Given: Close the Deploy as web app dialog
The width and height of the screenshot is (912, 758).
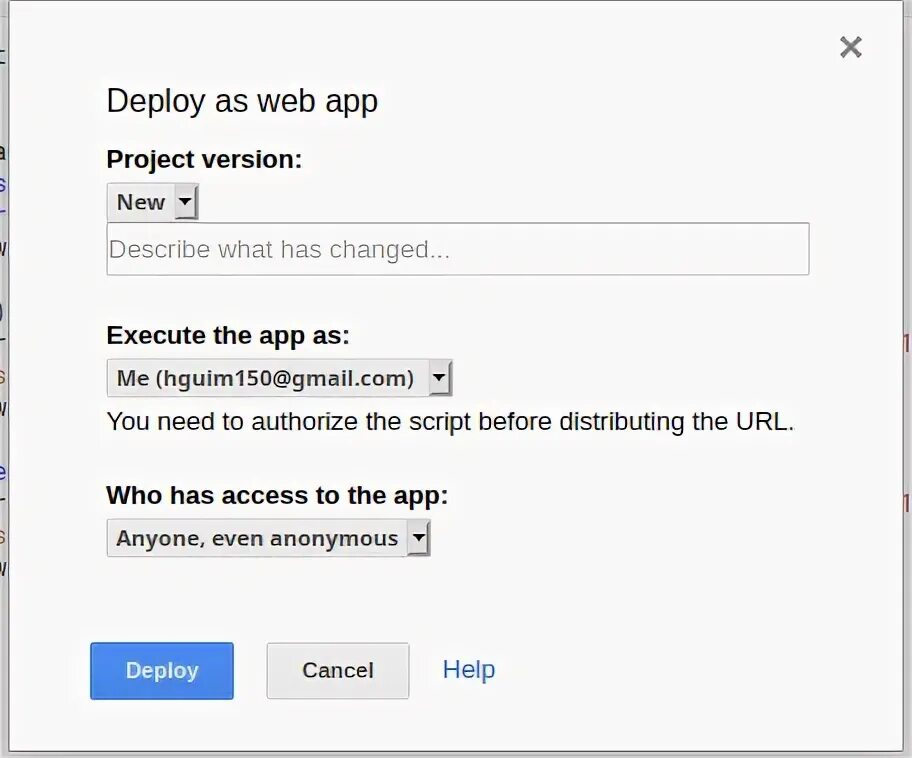Looking at the screenshot, I should click(x=850, y=47).
